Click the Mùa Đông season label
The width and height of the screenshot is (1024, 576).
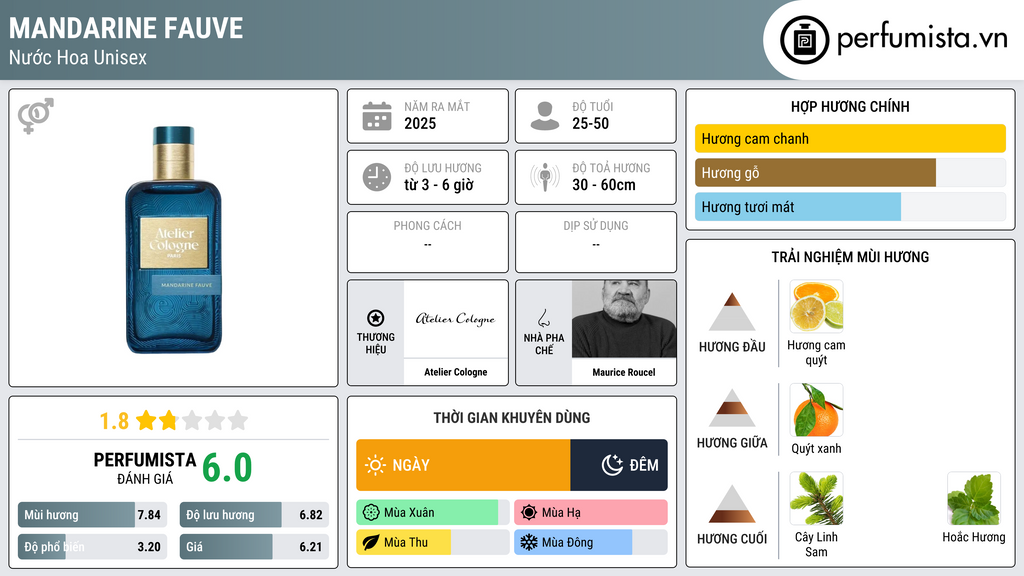point(567,542)
